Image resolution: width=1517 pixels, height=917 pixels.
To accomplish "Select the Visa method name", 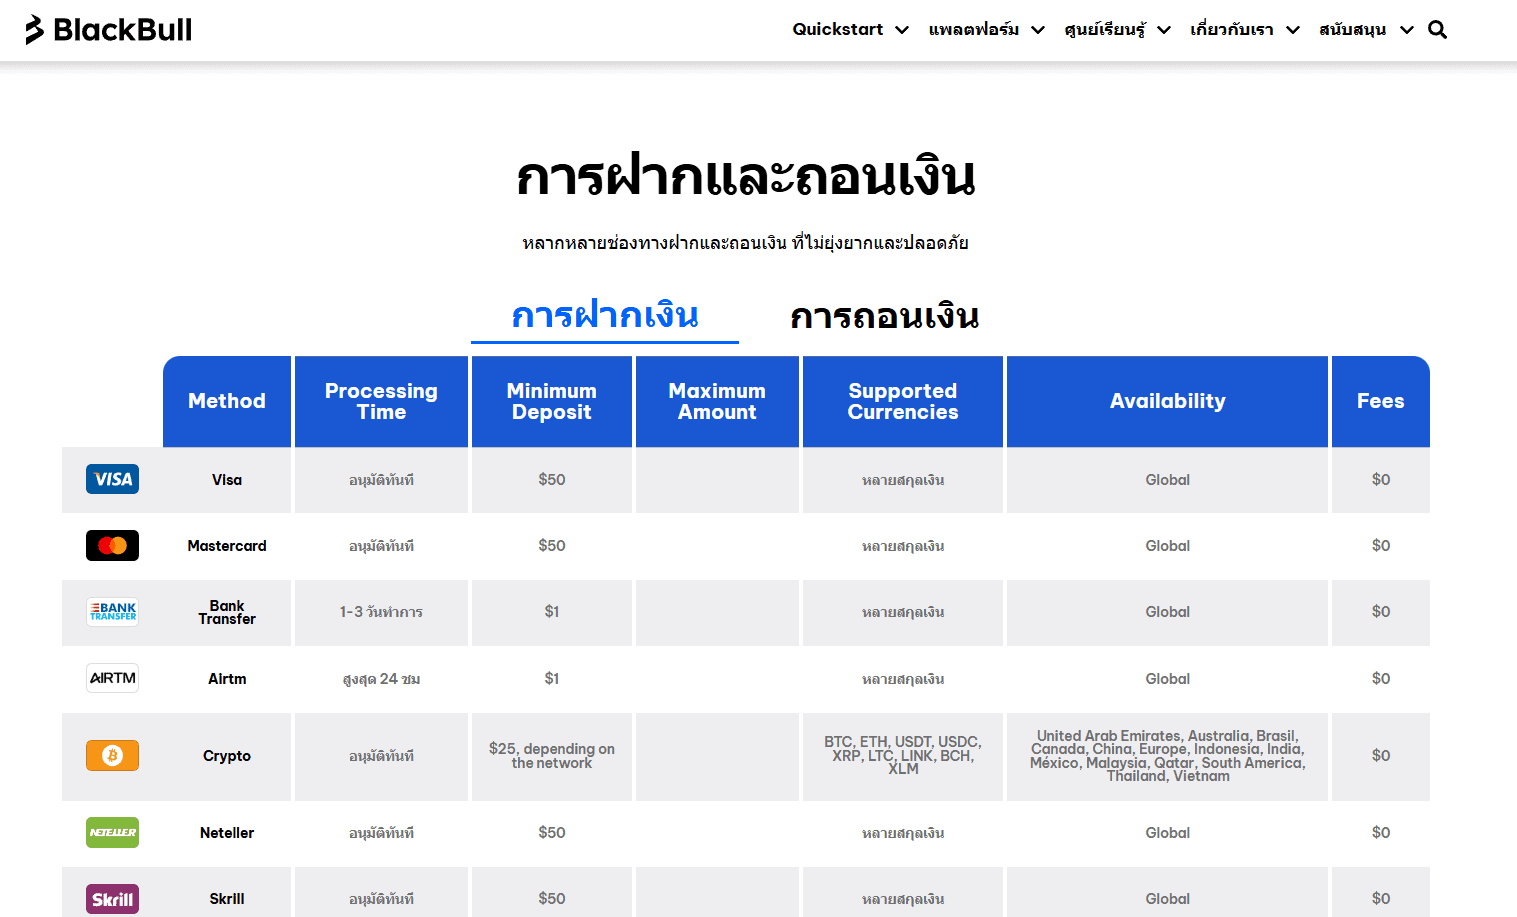I will click(x=227, y=480).
